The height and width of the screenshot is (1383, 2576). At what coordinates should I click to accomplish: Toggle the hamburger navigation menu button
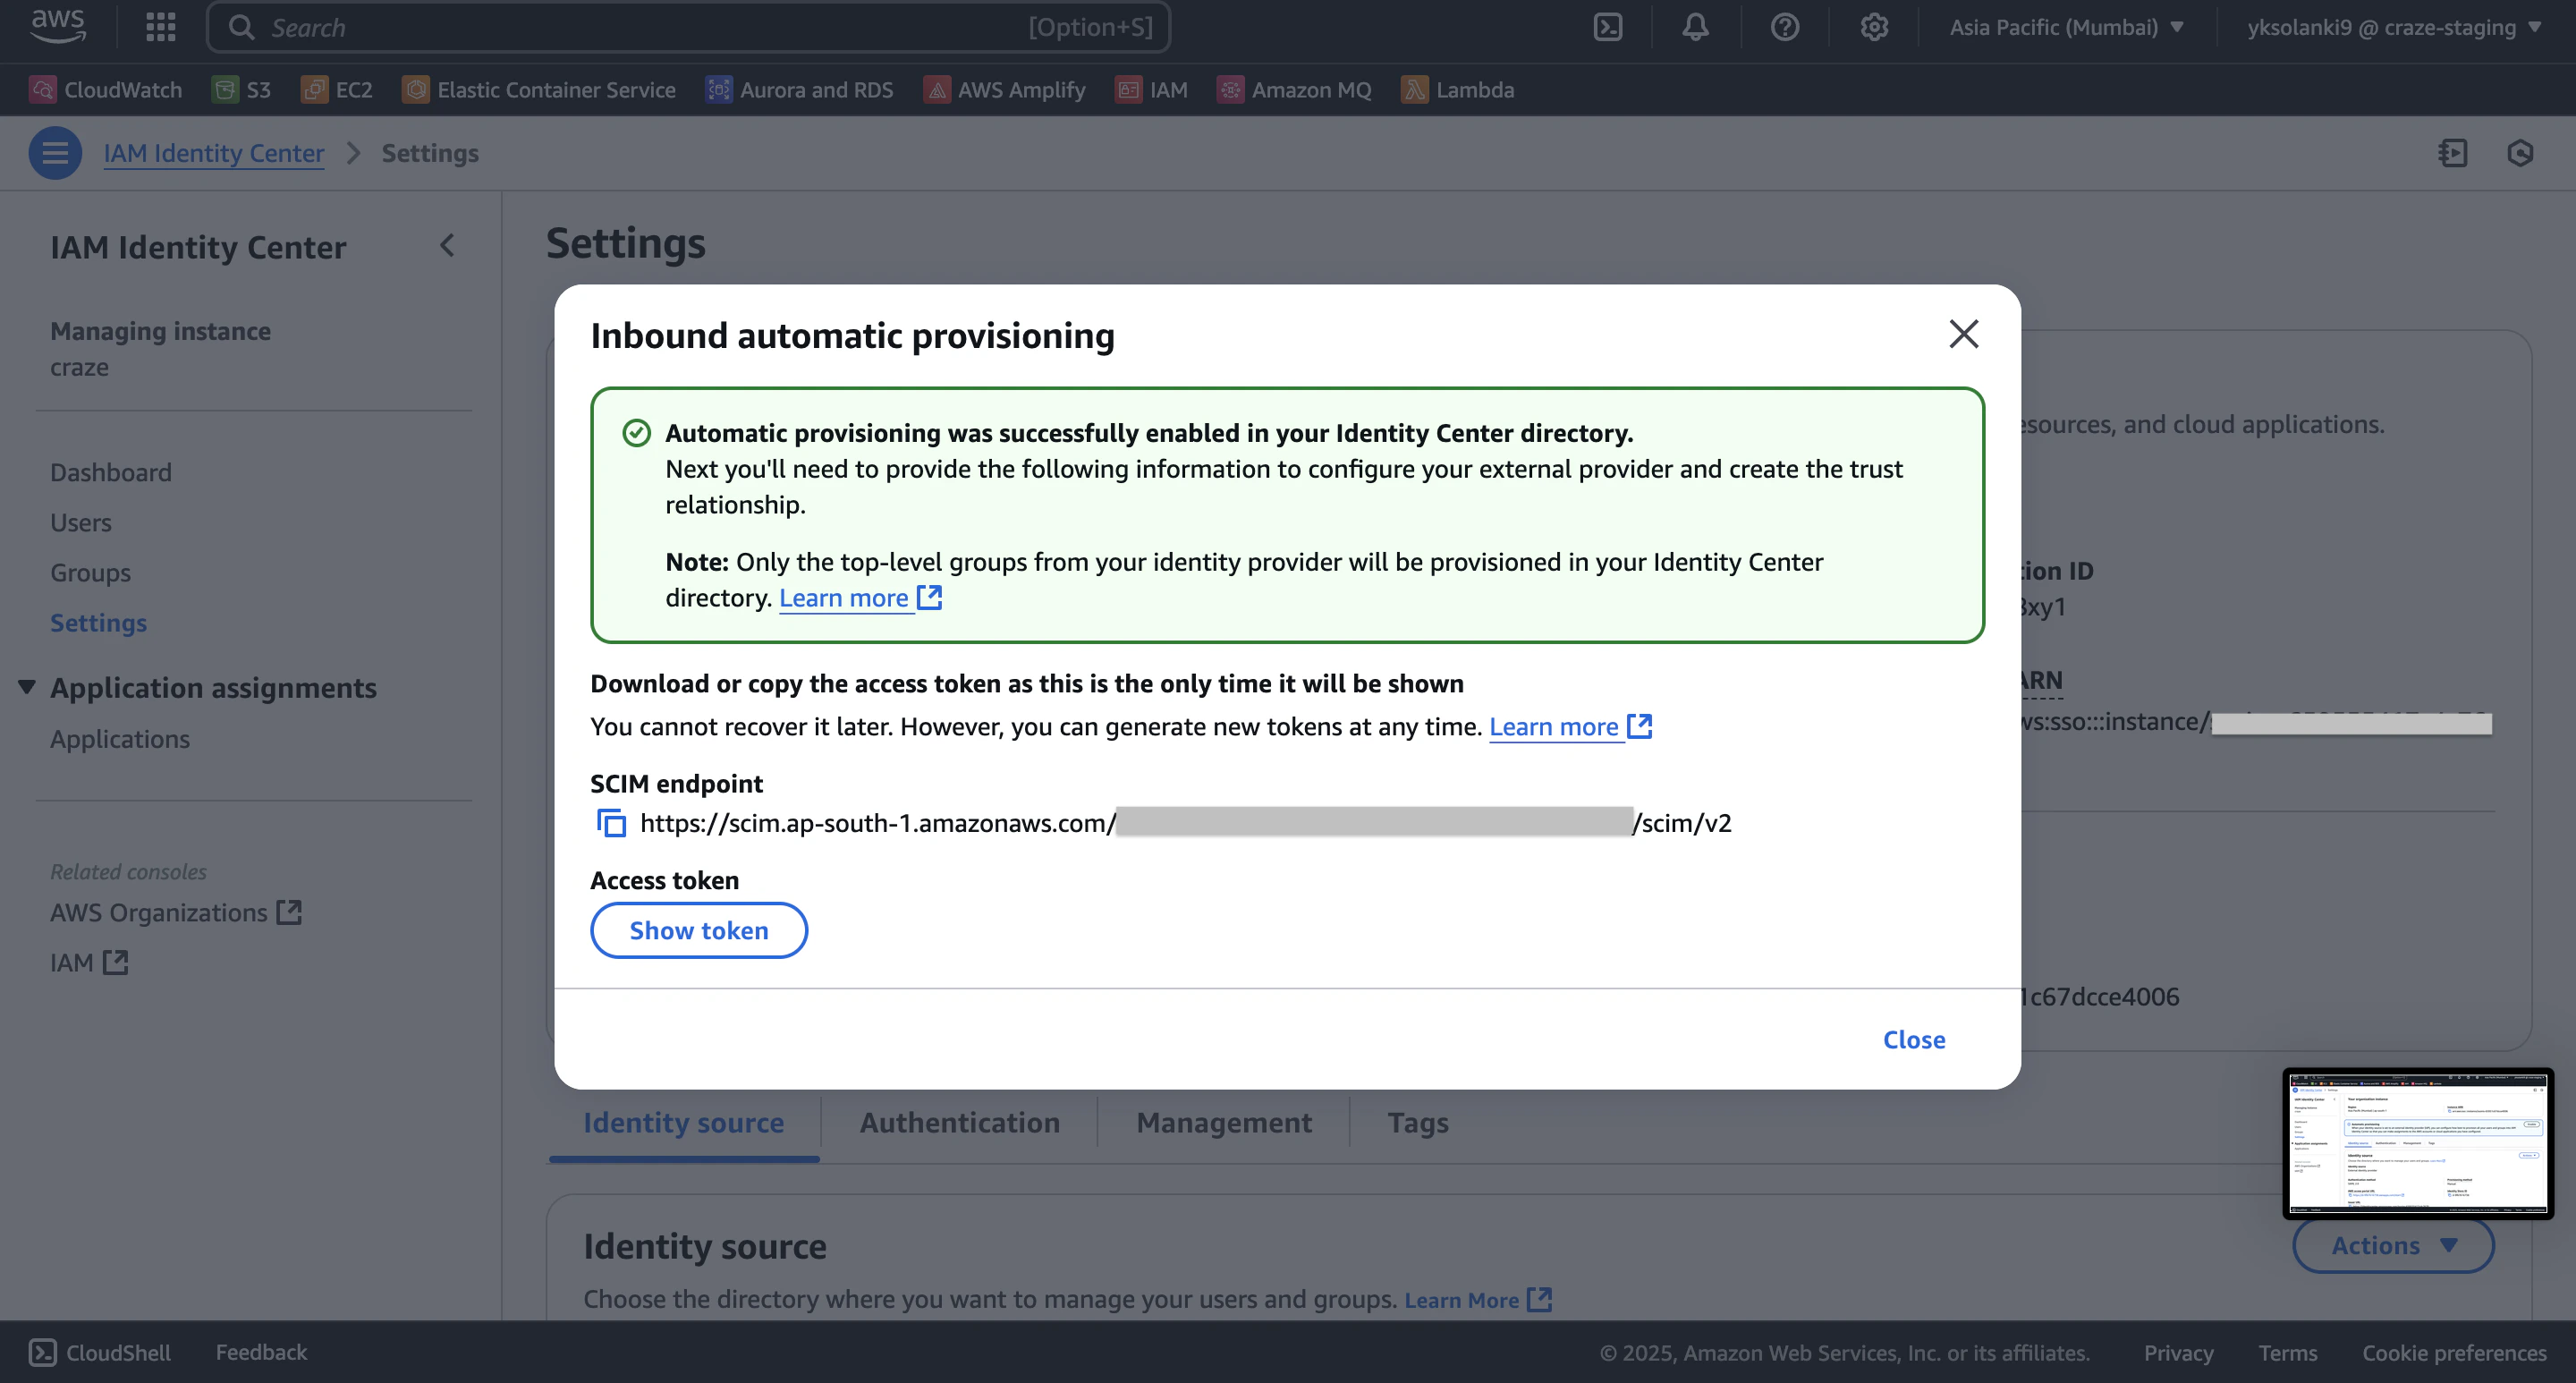55,153
